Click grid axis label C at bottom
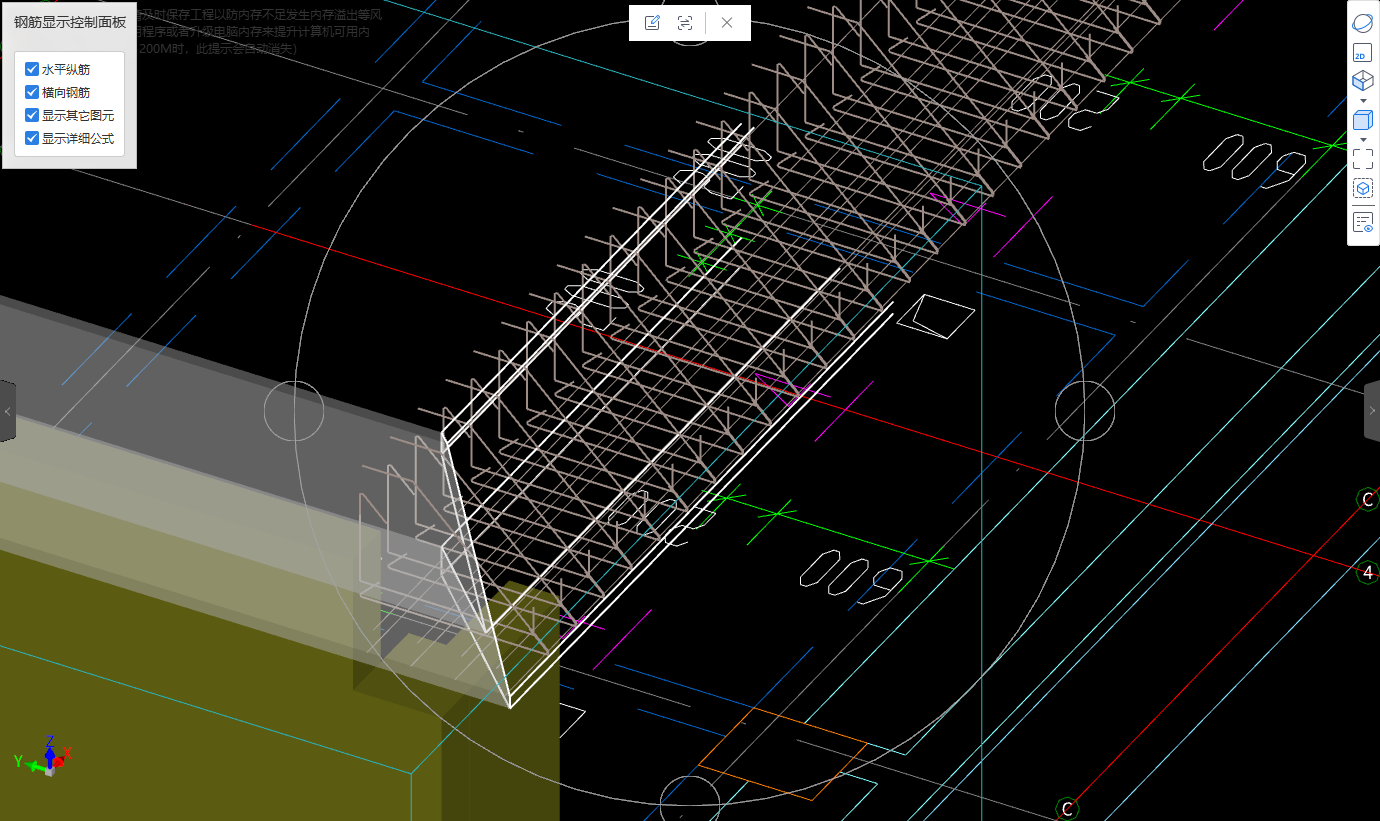This screenshot has height=821, width=1380. click(x=1067, y=809)
